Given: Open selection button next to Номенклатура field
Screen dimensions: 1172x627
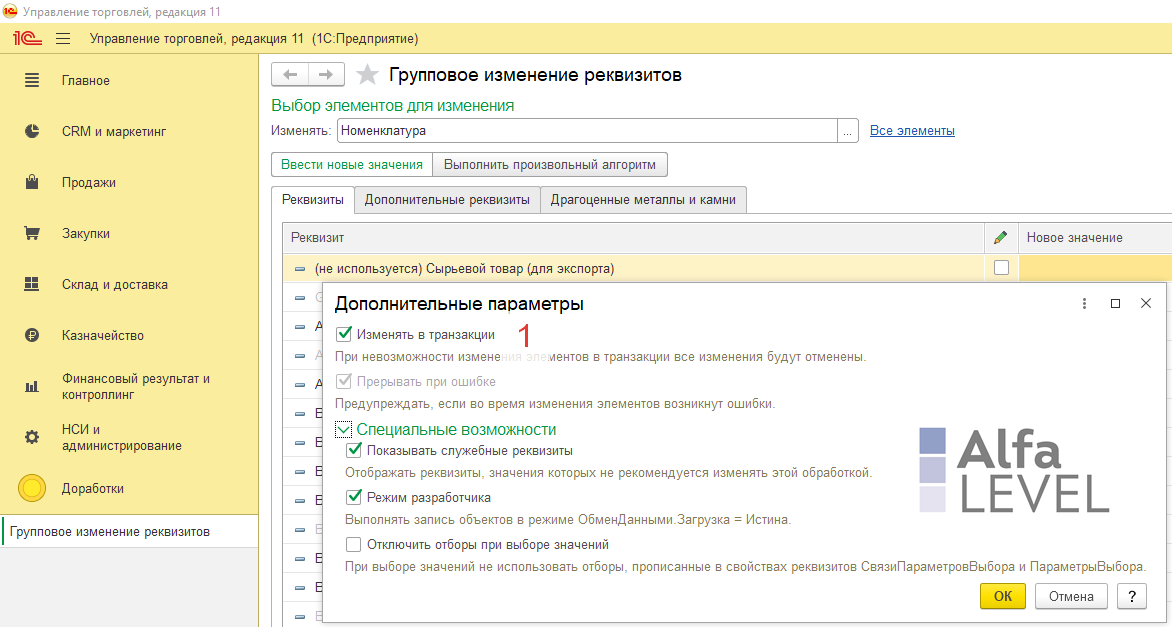Looking at the screenshot, I should coord(848,131).
